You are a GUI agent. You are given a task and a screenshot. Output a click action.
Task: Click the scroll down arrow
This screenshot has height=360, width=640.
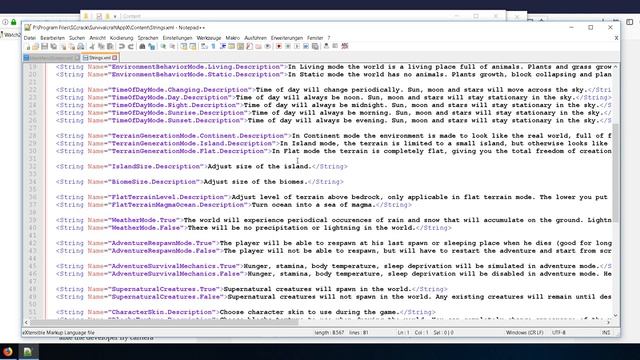(x=616, y=316)
